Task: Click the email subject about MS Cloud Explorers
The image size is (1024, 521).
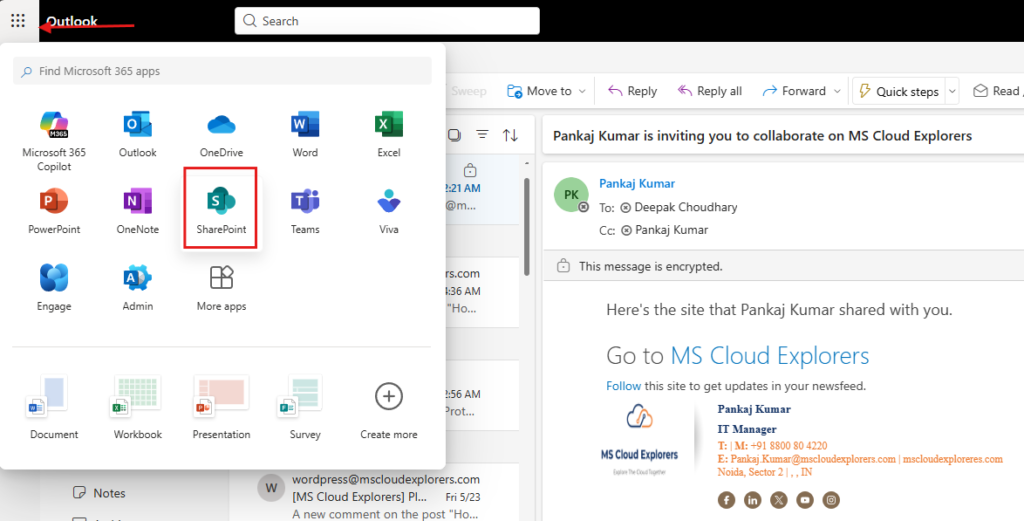Action: [762, 136]
